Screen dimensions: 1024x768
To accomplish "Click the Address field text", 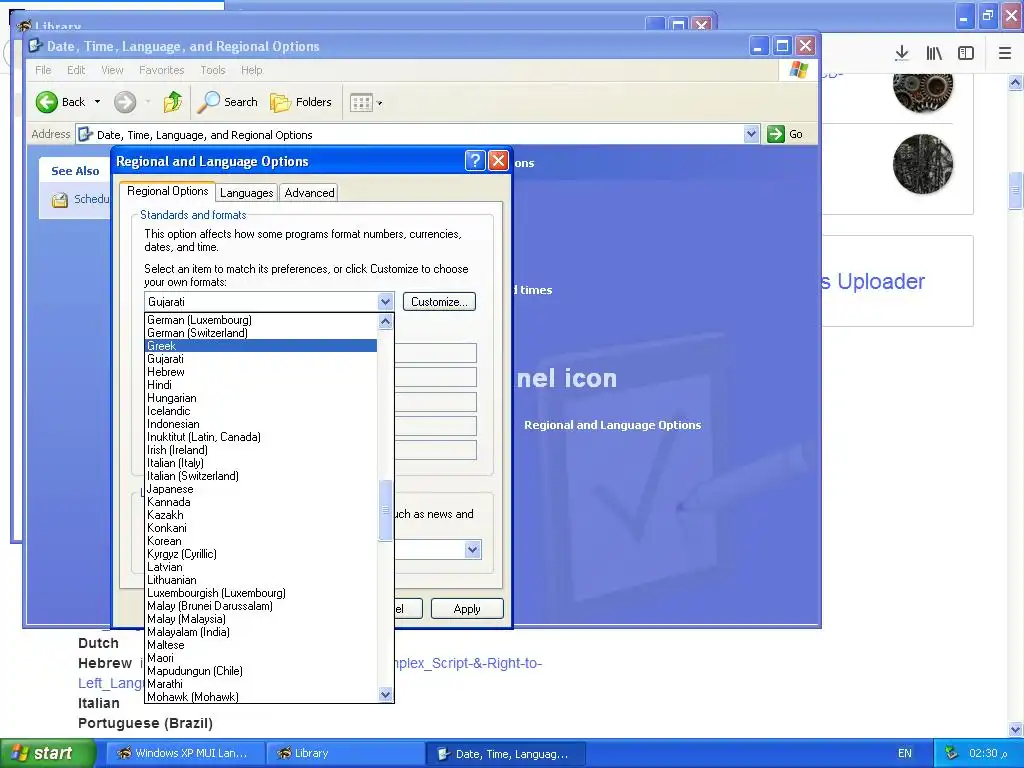I will [204, 135].
